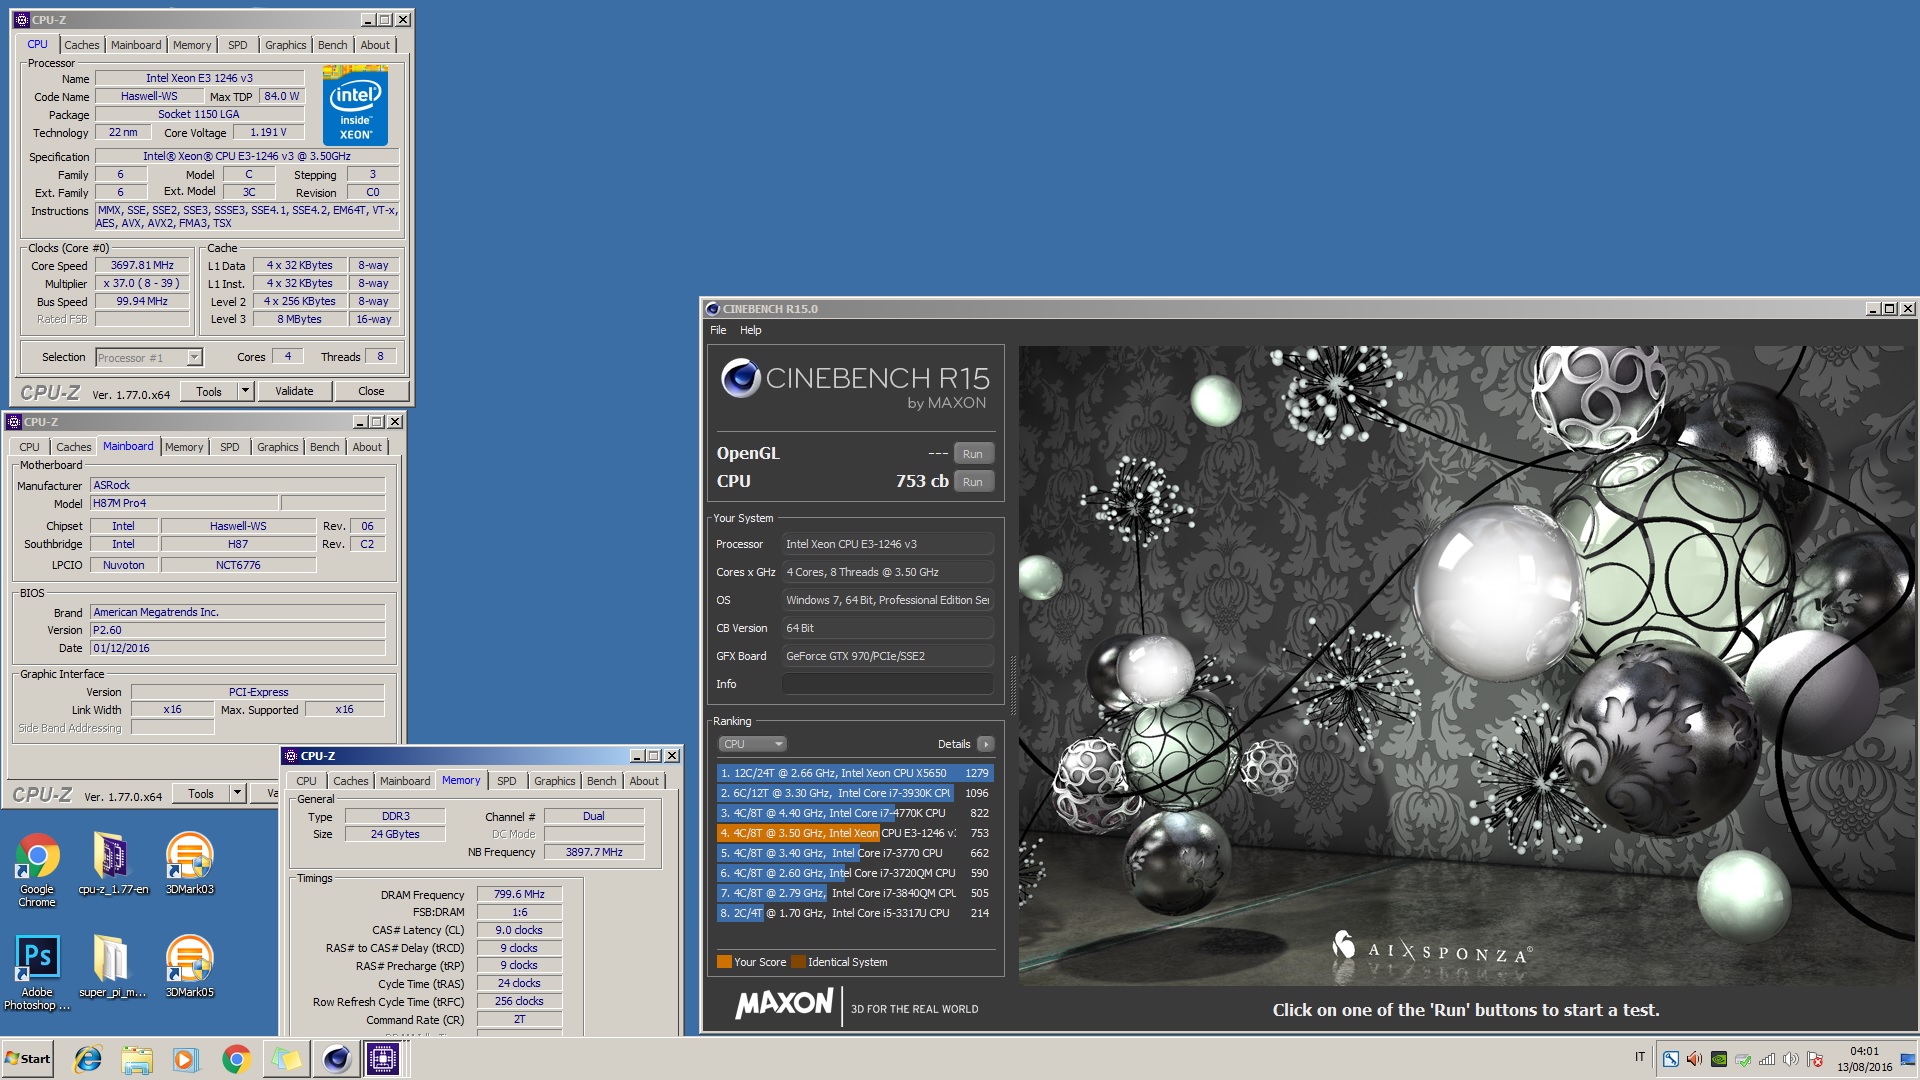This screenshot has width=1920, height=1080.
Task: Open the Action Center flag tray icon
Action: coord(1815,1059)
